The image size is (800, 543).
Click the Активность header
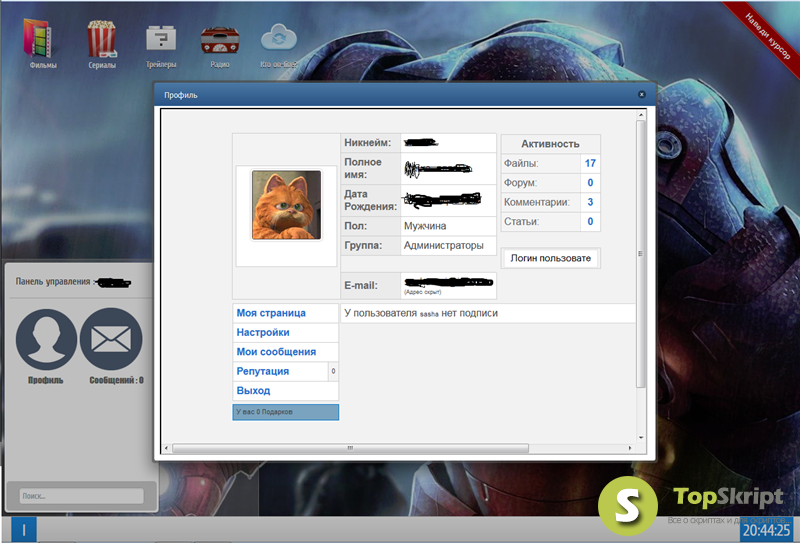550,144
